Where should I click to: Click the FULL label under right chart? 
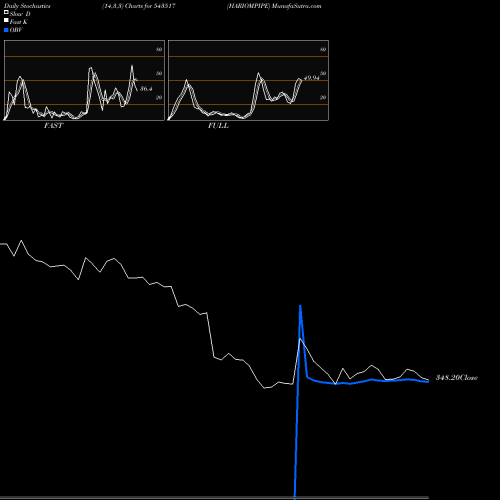[x=218, y=126]
